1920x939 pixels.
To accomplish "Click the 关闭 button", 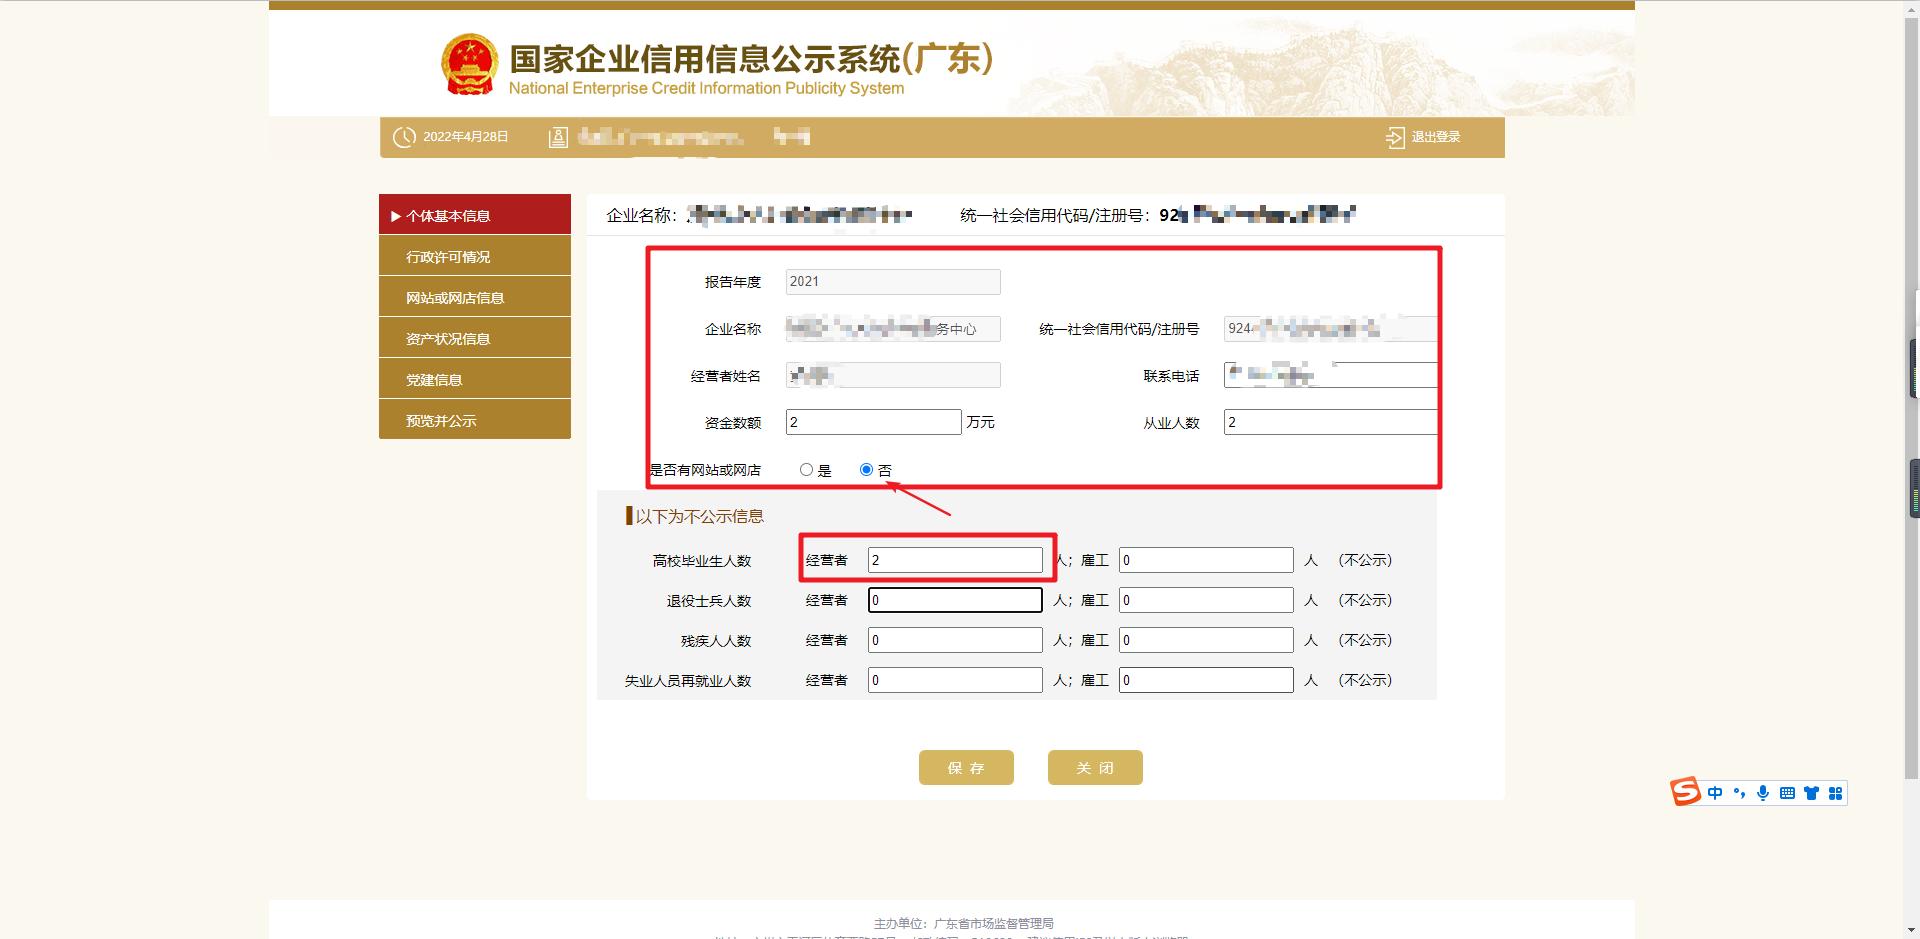I will pos(1094,767).
